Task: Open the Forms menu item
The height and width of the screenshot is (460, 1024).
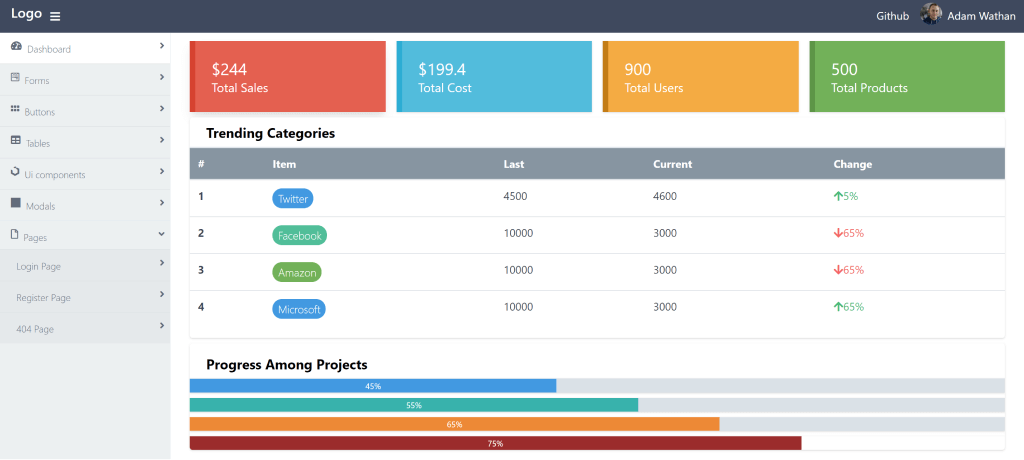Action: click(85, 80)
